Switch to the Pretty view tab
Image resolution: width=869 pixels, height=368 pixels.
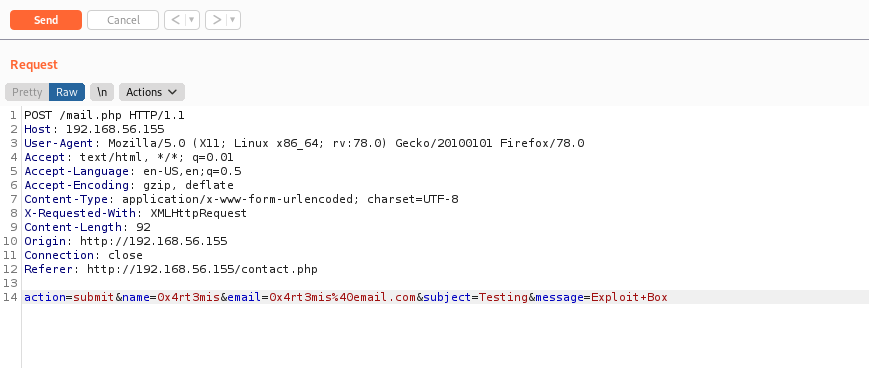point(27,92)
